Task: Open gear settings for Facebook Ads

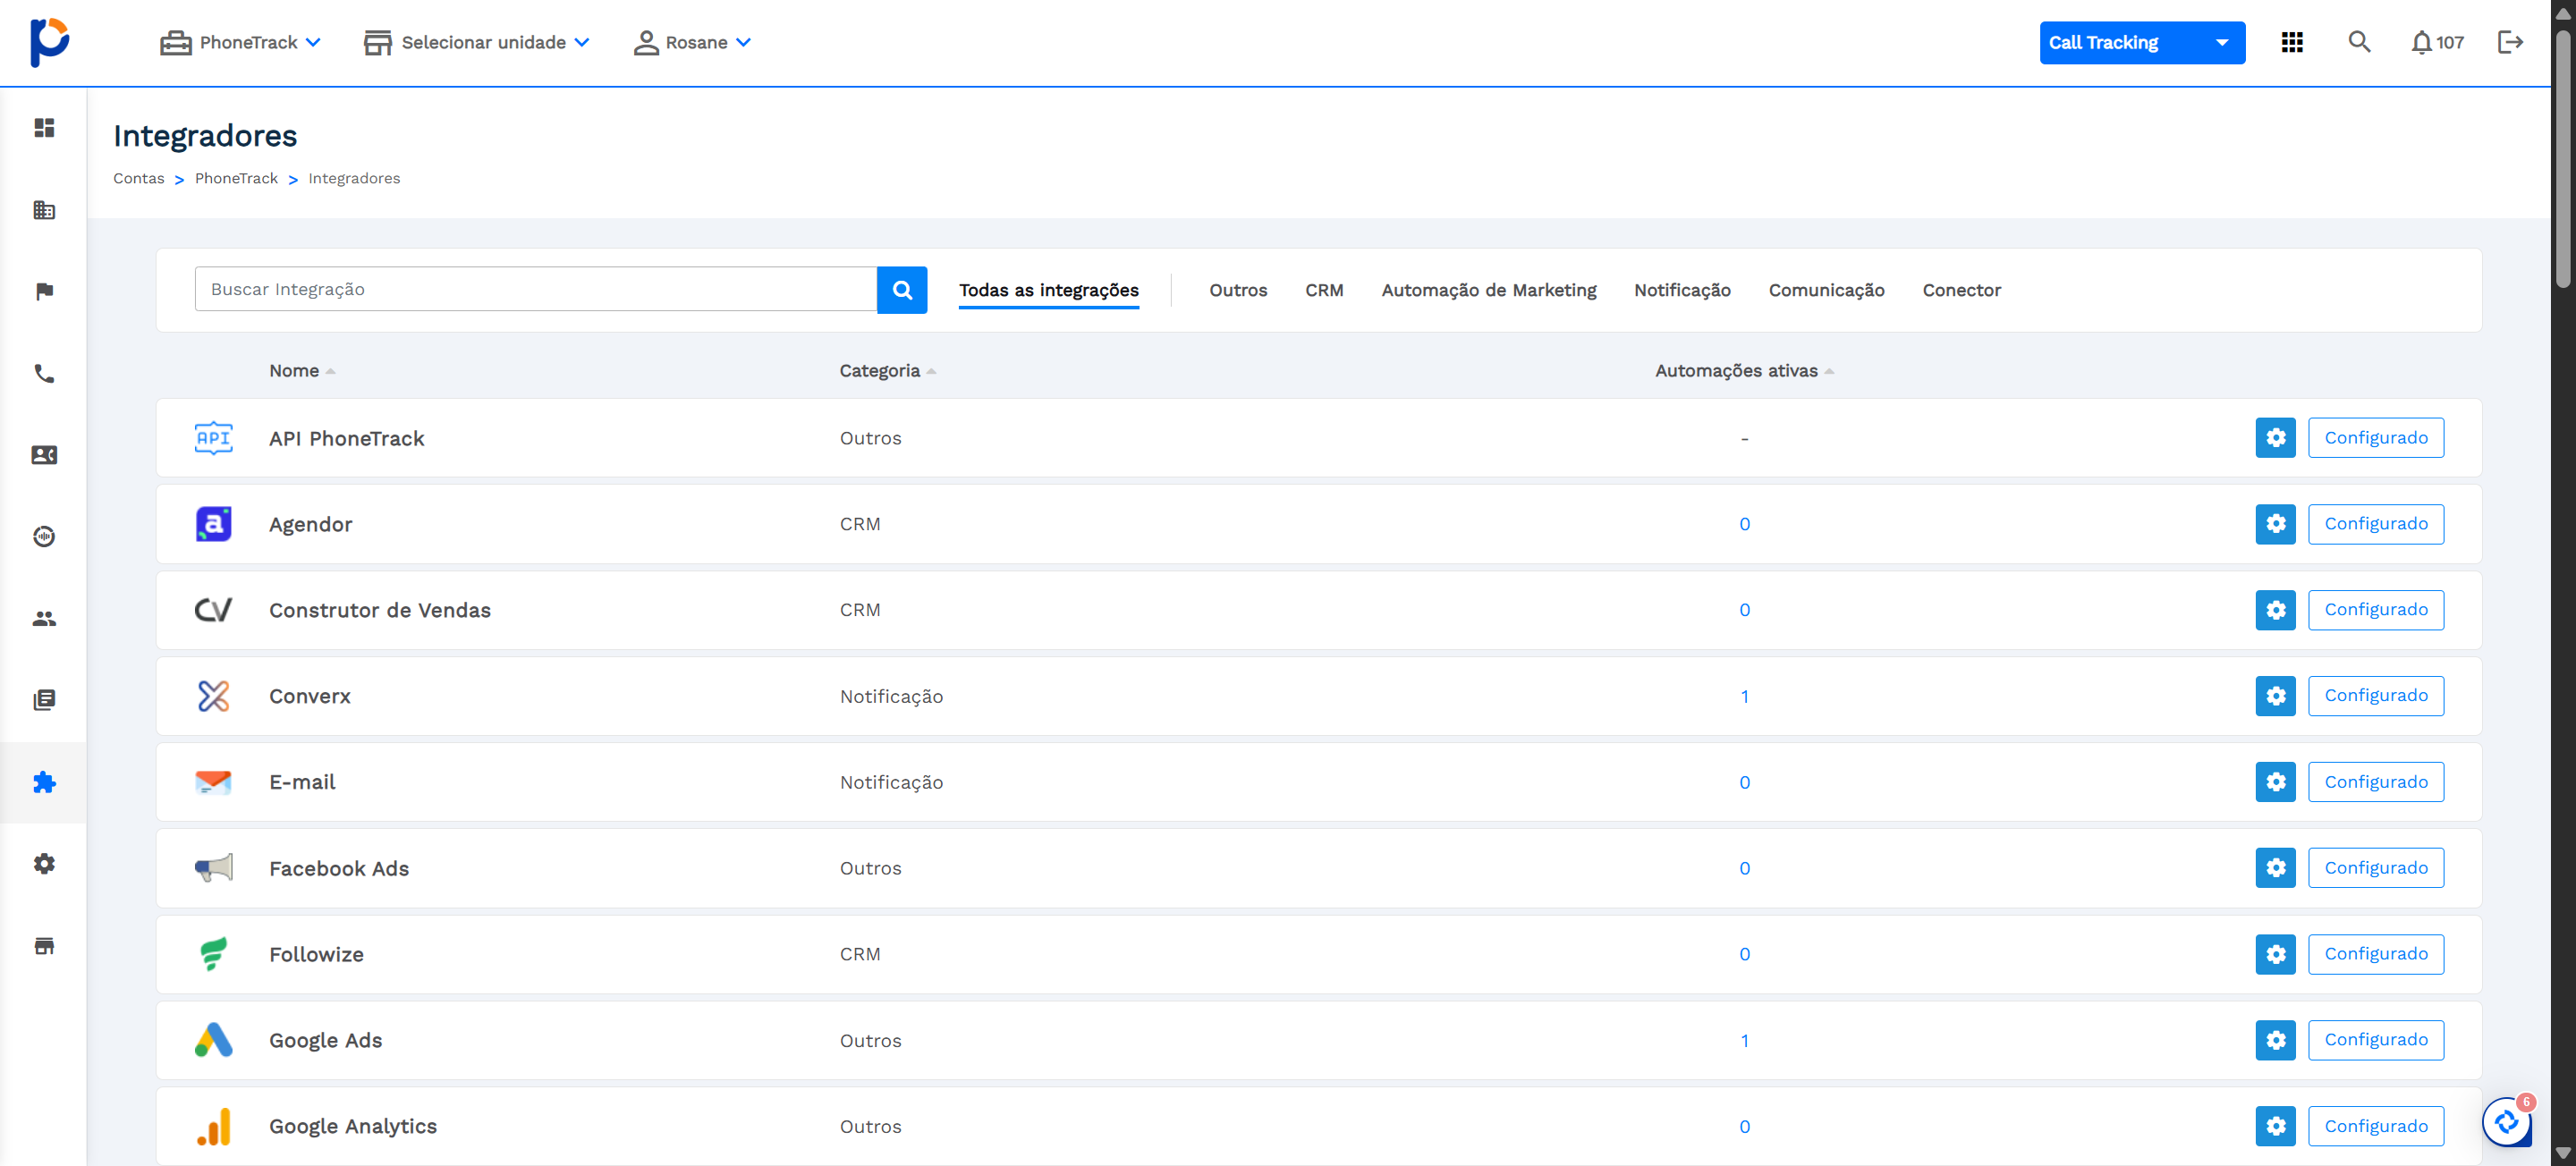Action: pos(2275,868)
